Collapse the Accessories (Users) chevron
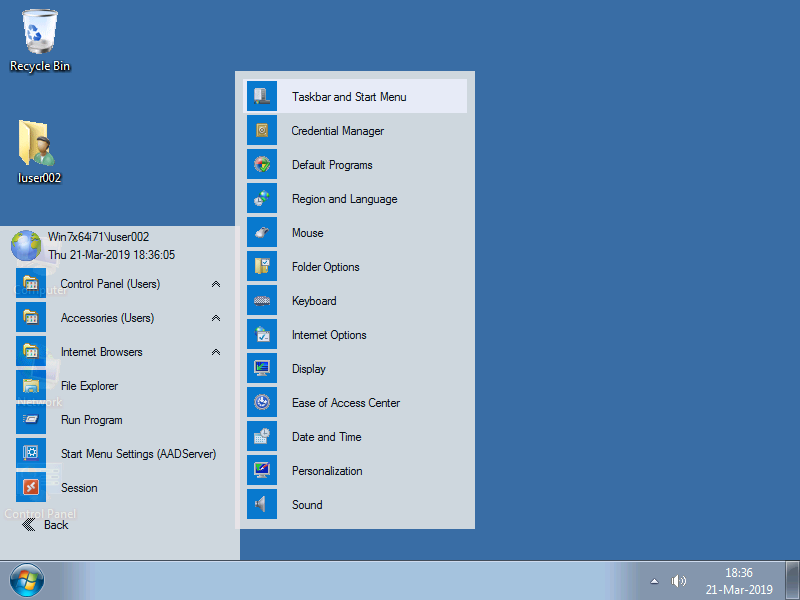The height and width of the screenshot is (600, 800). 216,319
